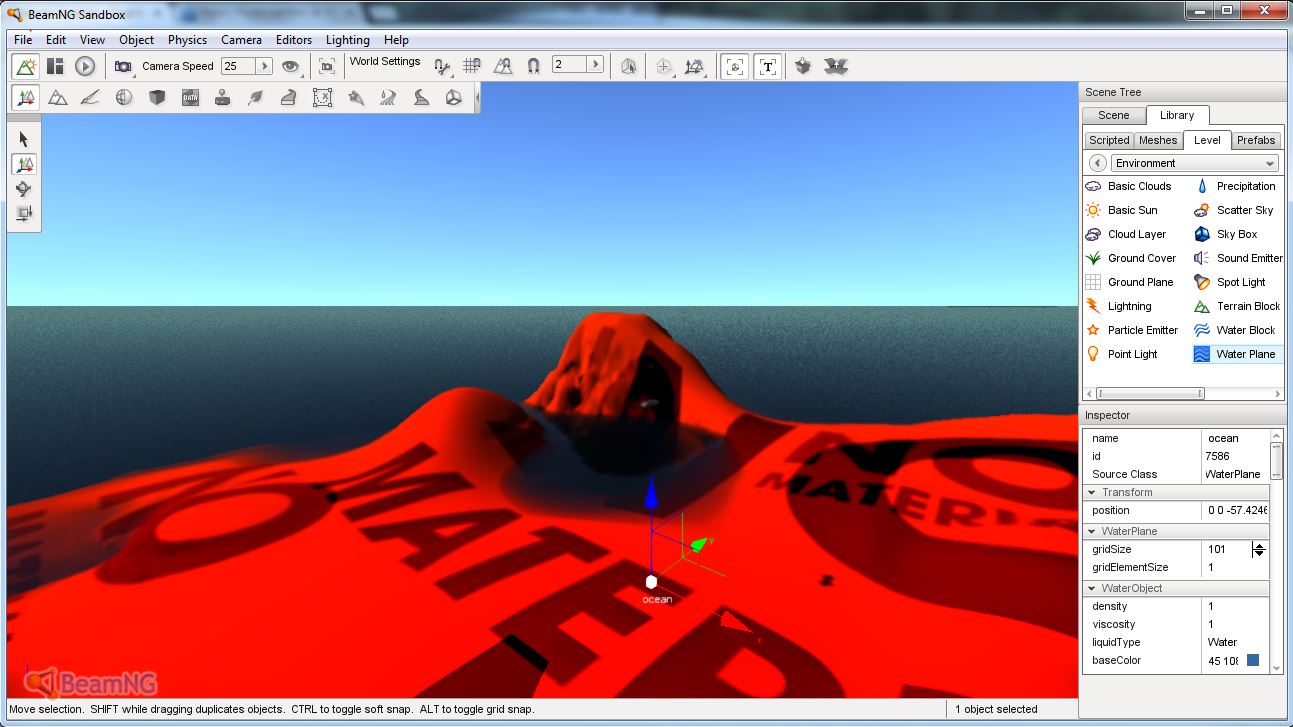Choose the Select arrow tool in left toolbox
The image size is (1293, 727).
pyautogui.click(x=24, y=140)
